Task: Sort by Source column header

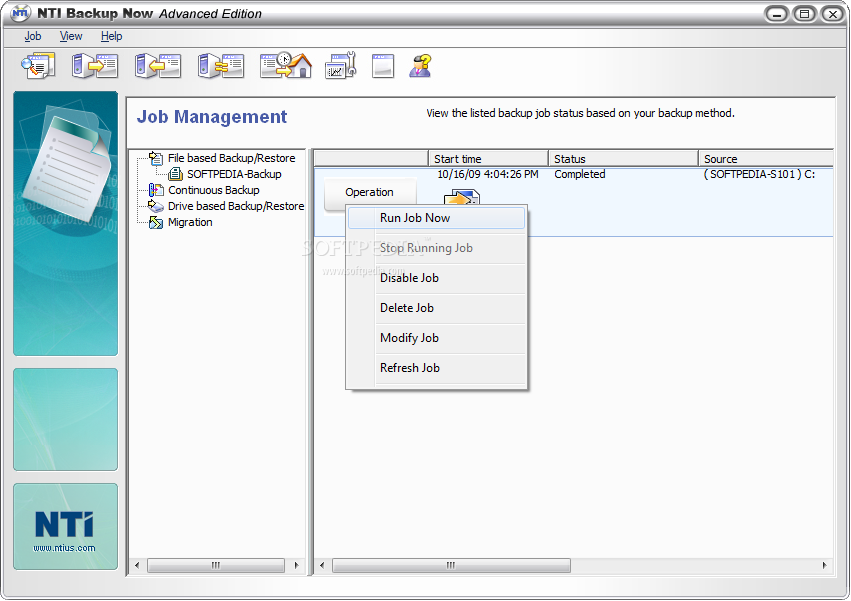Action: click(766, 159)
